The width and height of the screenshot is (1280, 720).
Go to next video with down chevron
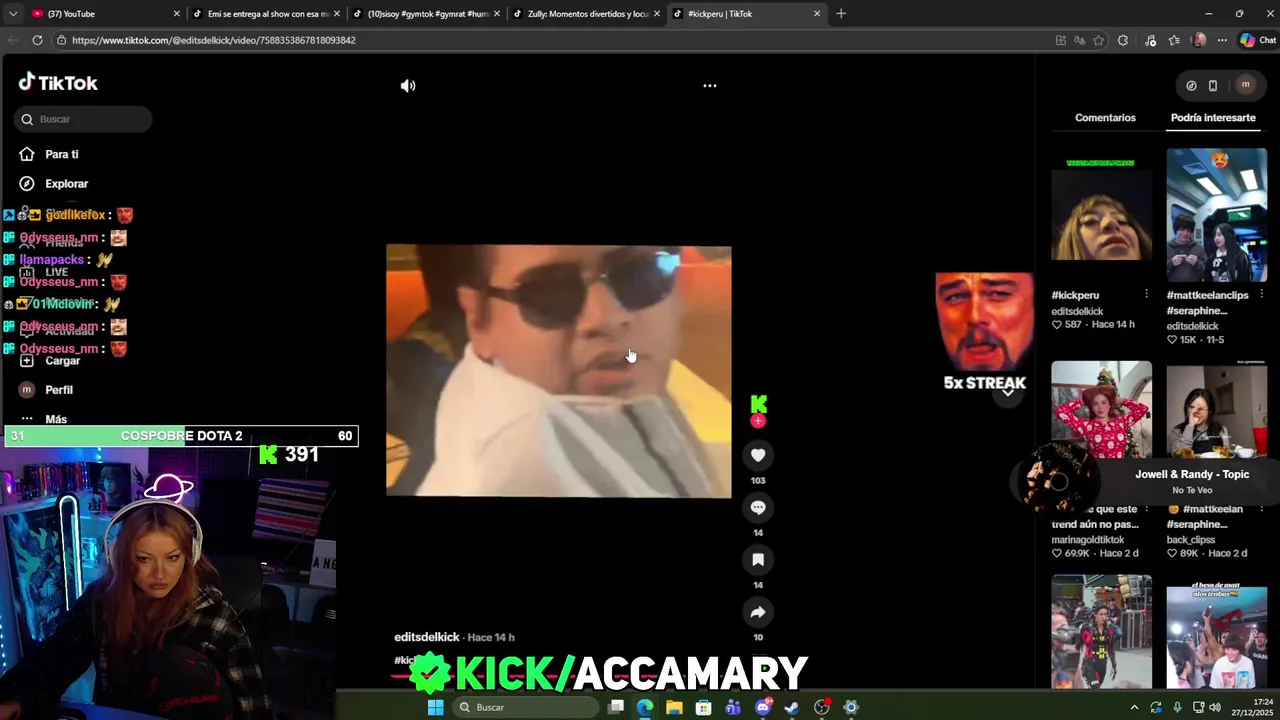(x=1008, y=392)
